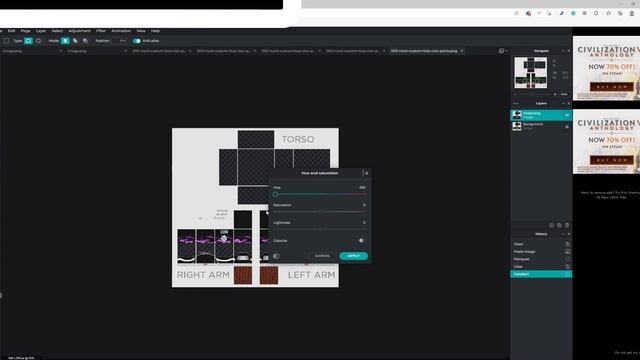Open the Adjustment menu
Screen dimensions: 640x360
tap(80, 31)
